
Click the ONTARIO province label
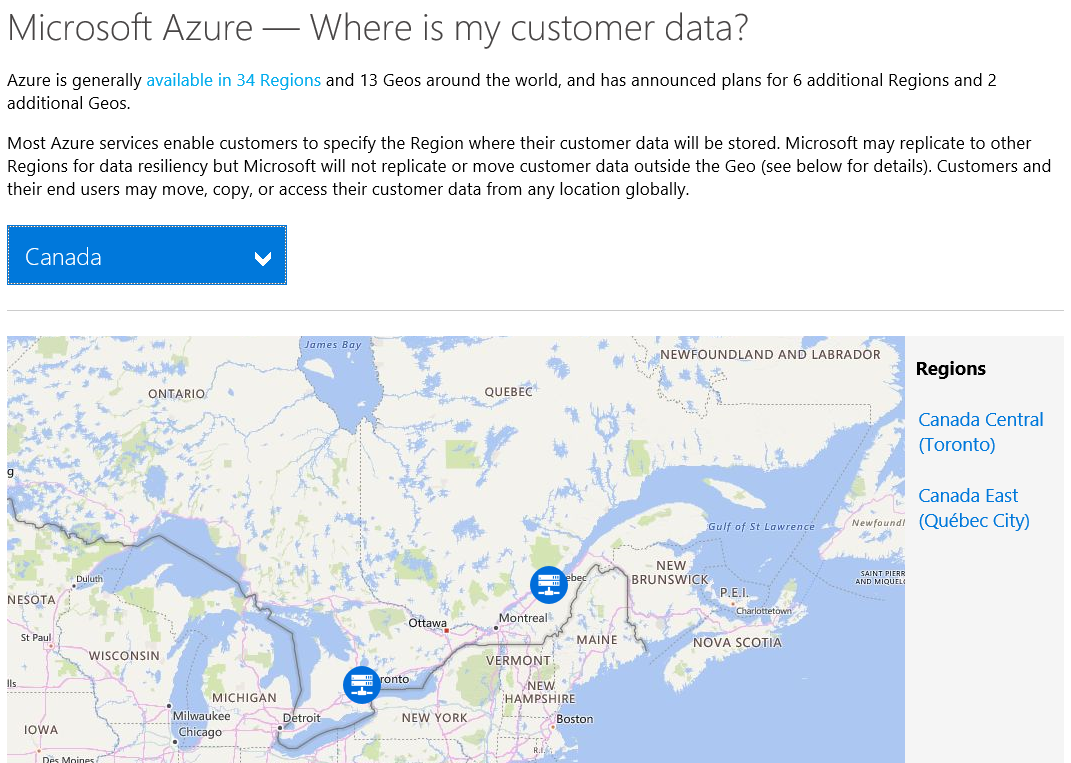176,393
